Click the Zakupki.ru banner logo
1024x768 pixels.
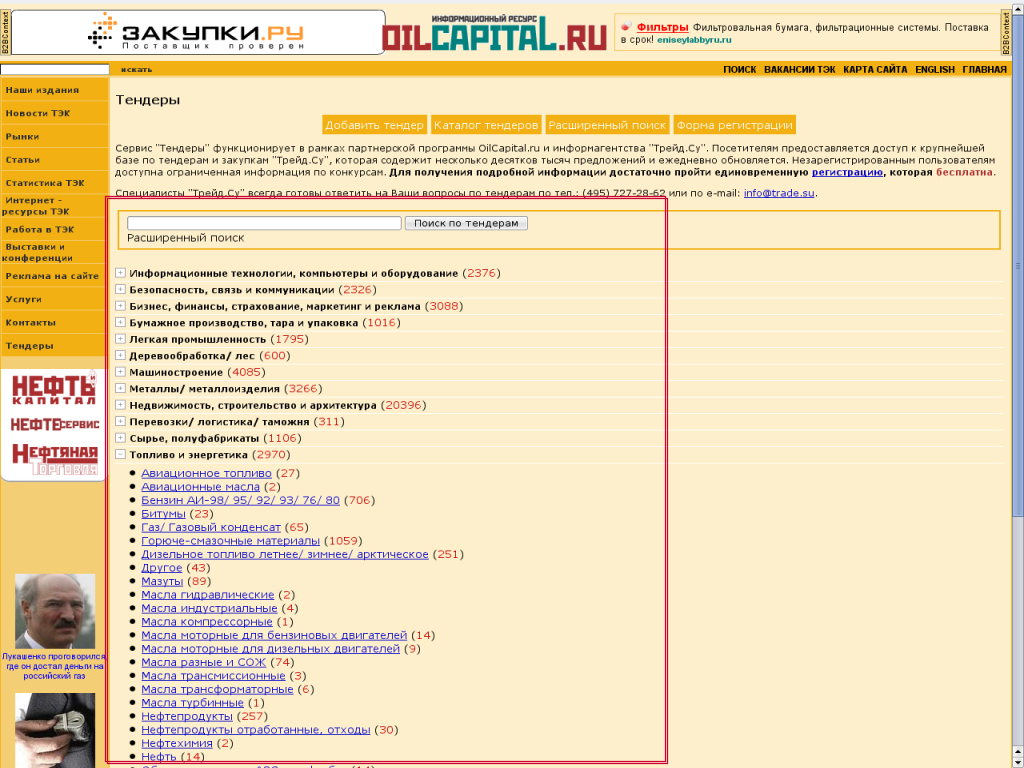tap(197, 32)
